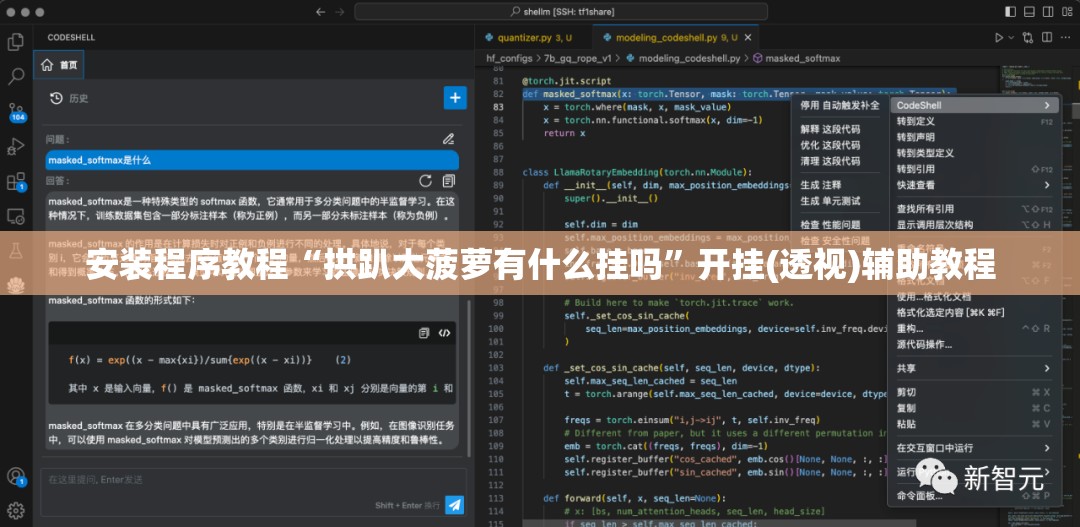The image size is (1080, 527).
Task: Send the question with paper plane button
Action: [455, 505]
